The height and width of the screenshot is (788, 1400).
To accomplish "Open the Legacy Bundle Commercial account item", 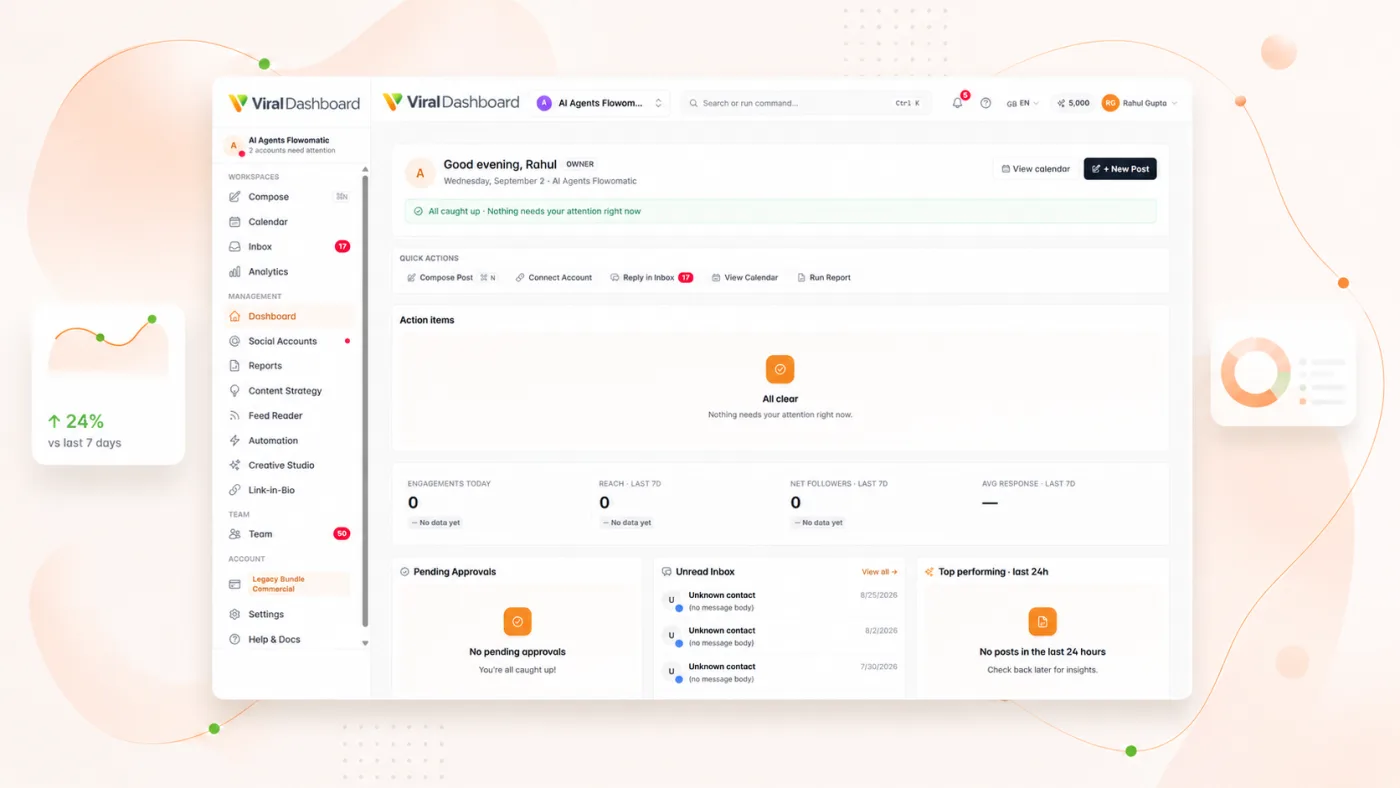I will click(x=290, y=584).
